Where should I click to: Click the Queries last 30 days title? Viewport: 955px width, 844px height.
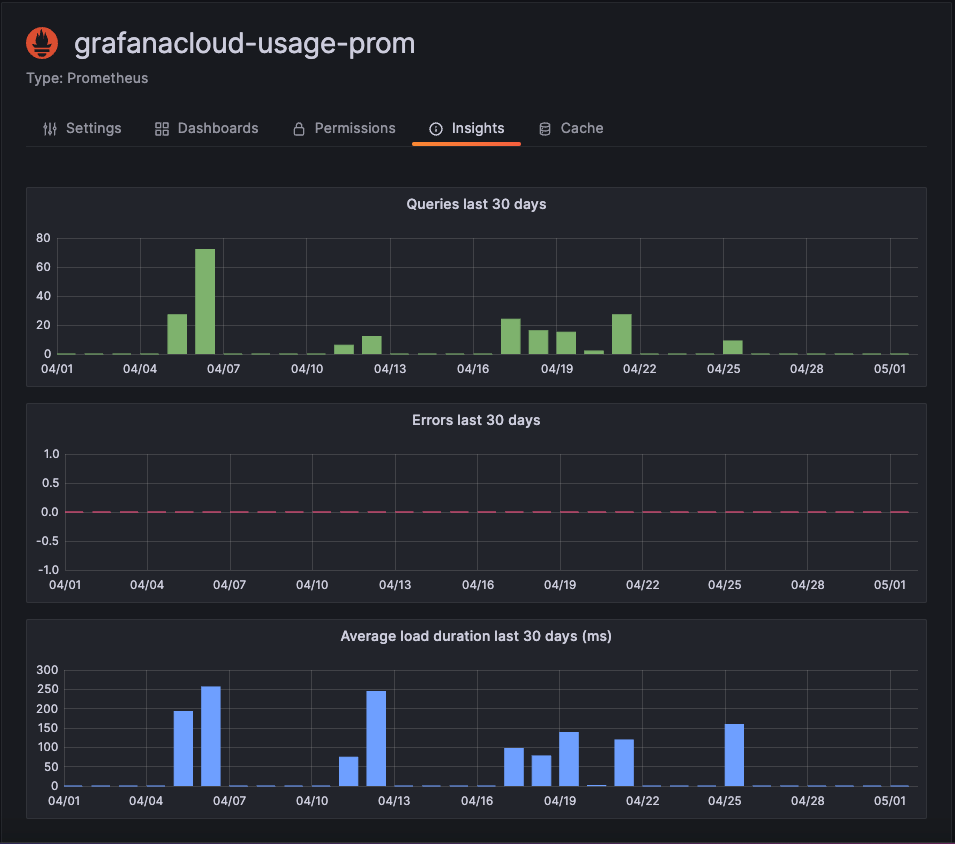pos(476,204)
